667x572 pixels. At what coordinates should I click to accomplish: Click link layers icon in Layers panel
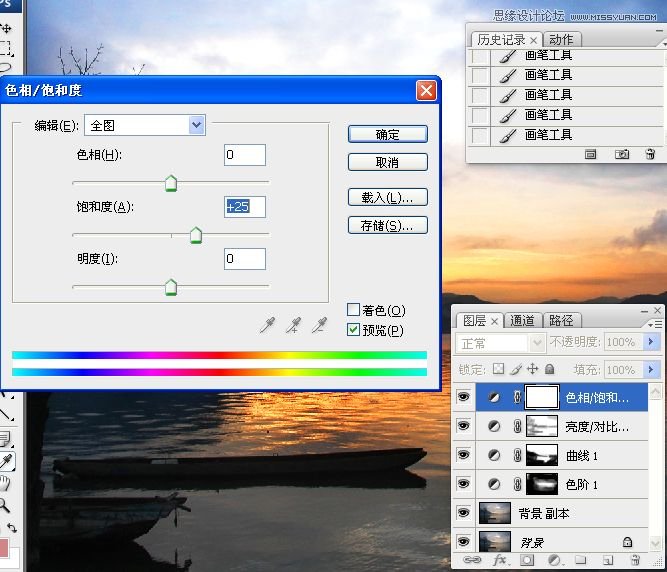[x=472, y=560]
